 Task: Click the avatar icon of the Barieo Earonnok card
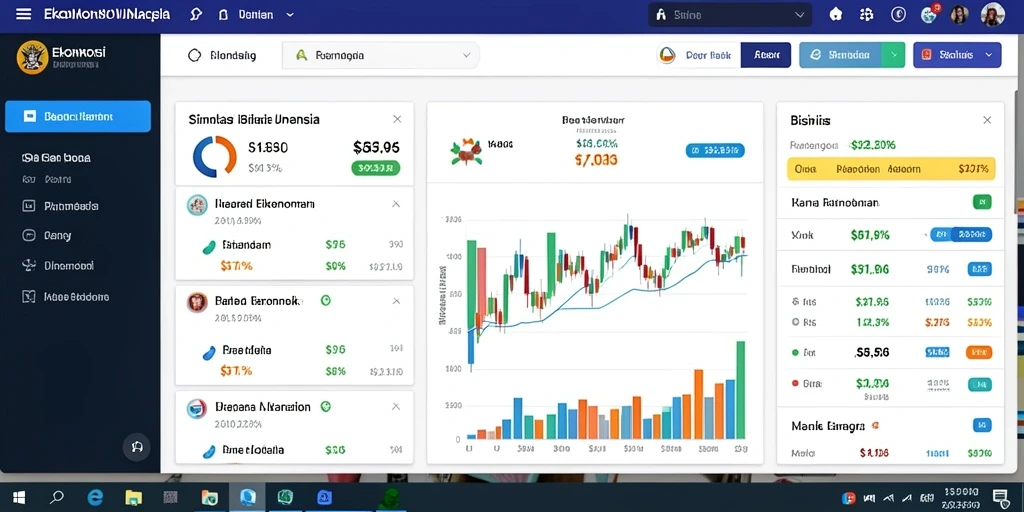[197, 302]
